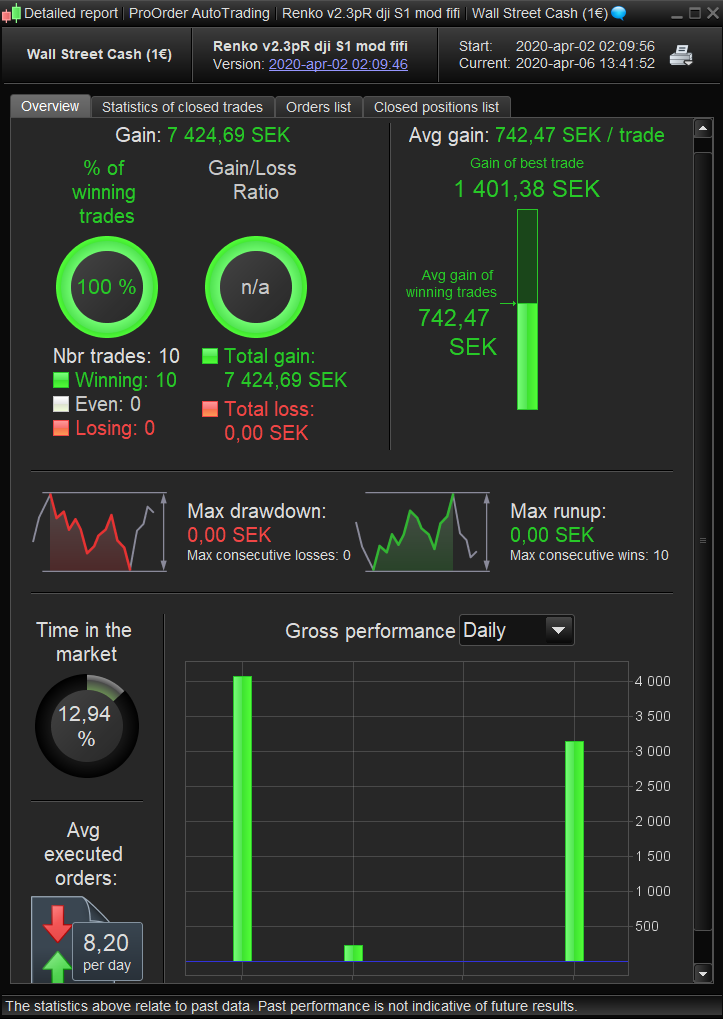Viewport: 723px width, 1019px height.
Task: Open the Orders list tab
Action: (x=318, y=107)
